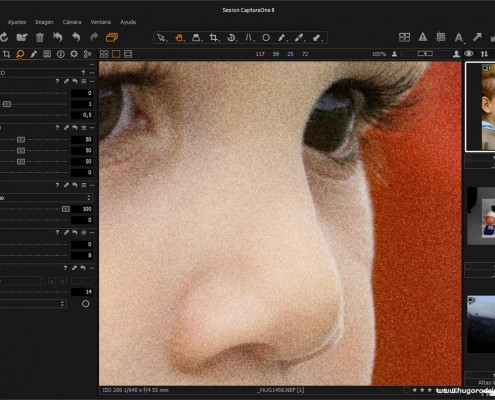Viewport: 495px width, 400px height.
Task: Select the circle spot removal tool
Action: tap(266, 38)
